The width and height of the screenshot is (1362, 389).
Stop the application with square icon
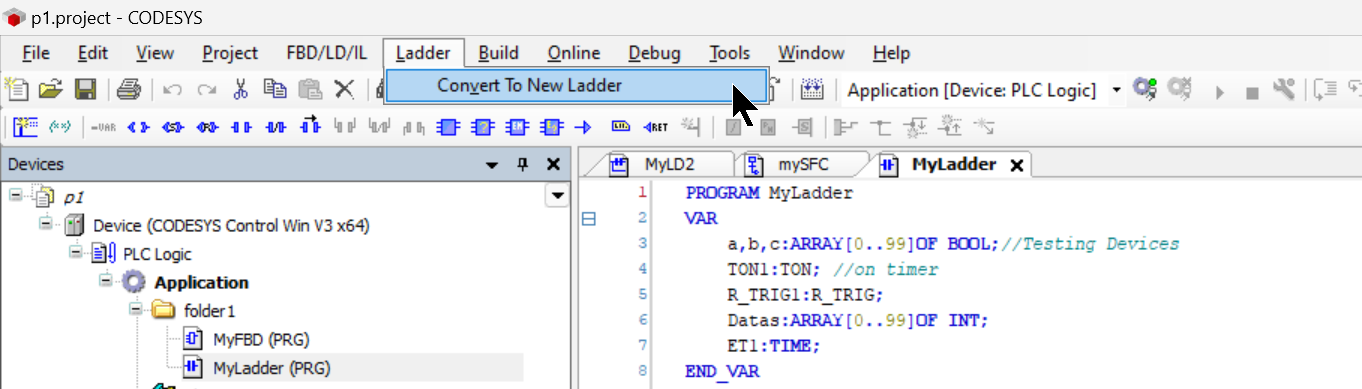tap(1252, 92)
